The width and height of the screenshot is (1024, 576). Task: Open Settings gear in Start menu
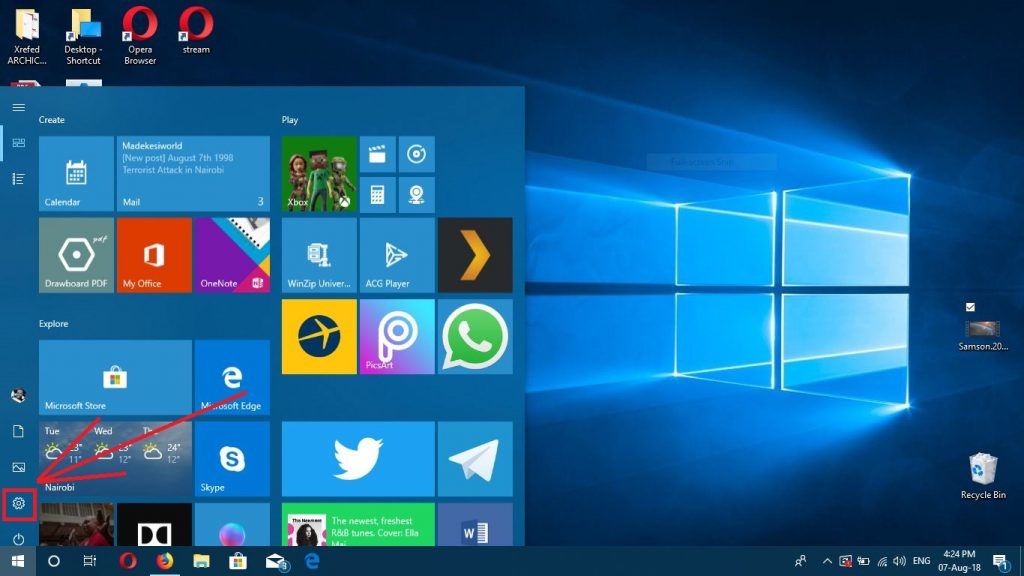click(x=18, y=504)
